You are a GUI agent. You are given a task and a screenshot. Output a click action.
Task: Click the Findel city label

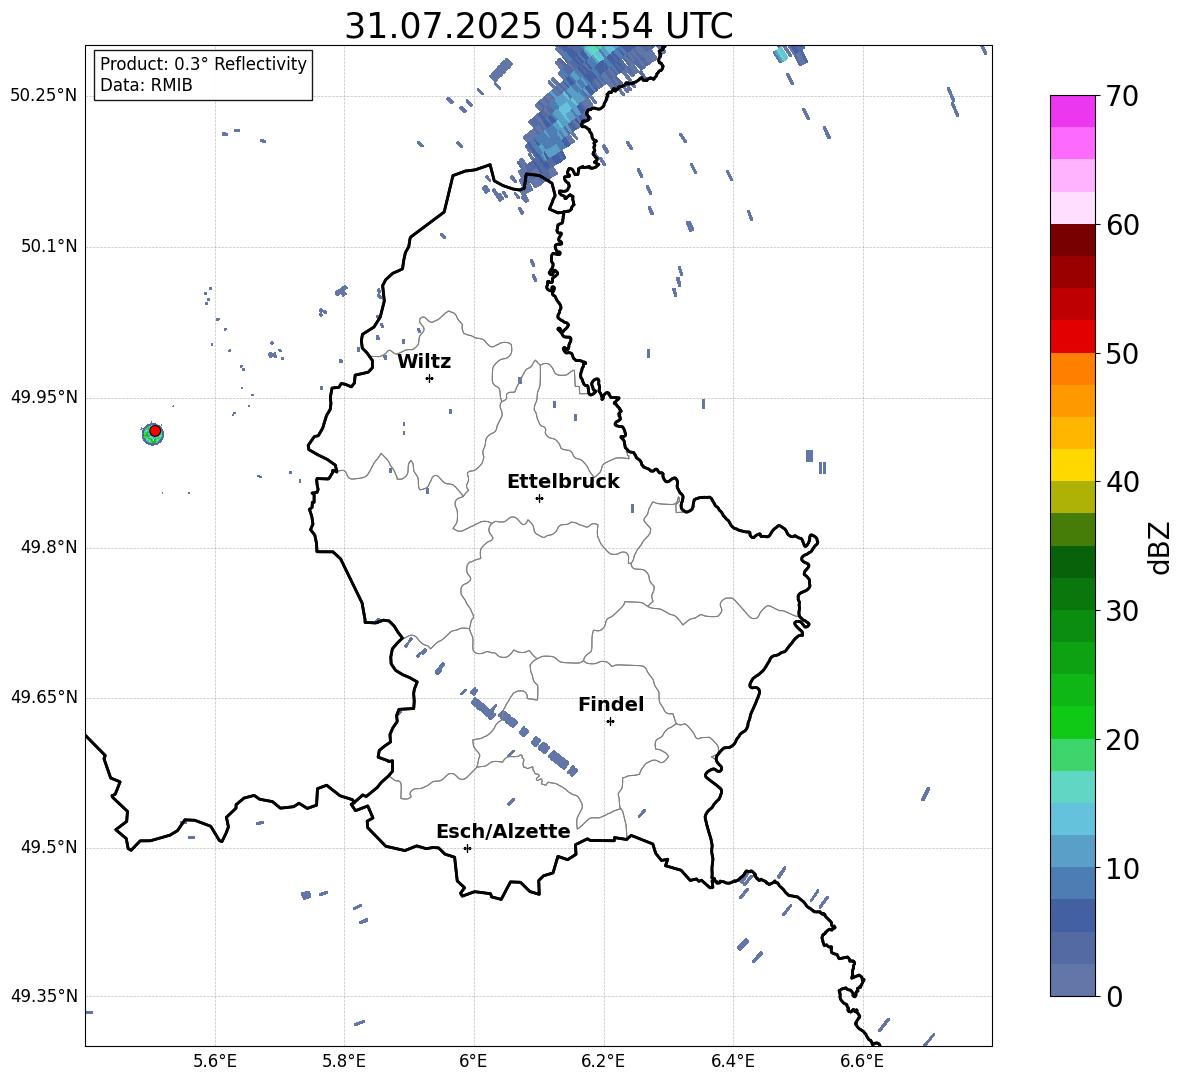click(611, 704)
